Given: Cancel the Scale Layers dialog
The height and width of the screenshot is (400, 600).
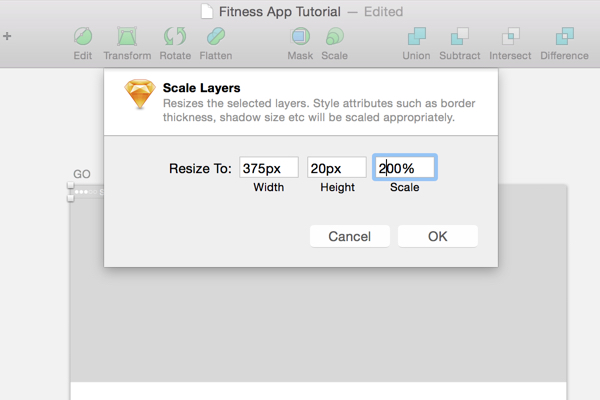Looking at the screenshot, I should pos(350,236).
